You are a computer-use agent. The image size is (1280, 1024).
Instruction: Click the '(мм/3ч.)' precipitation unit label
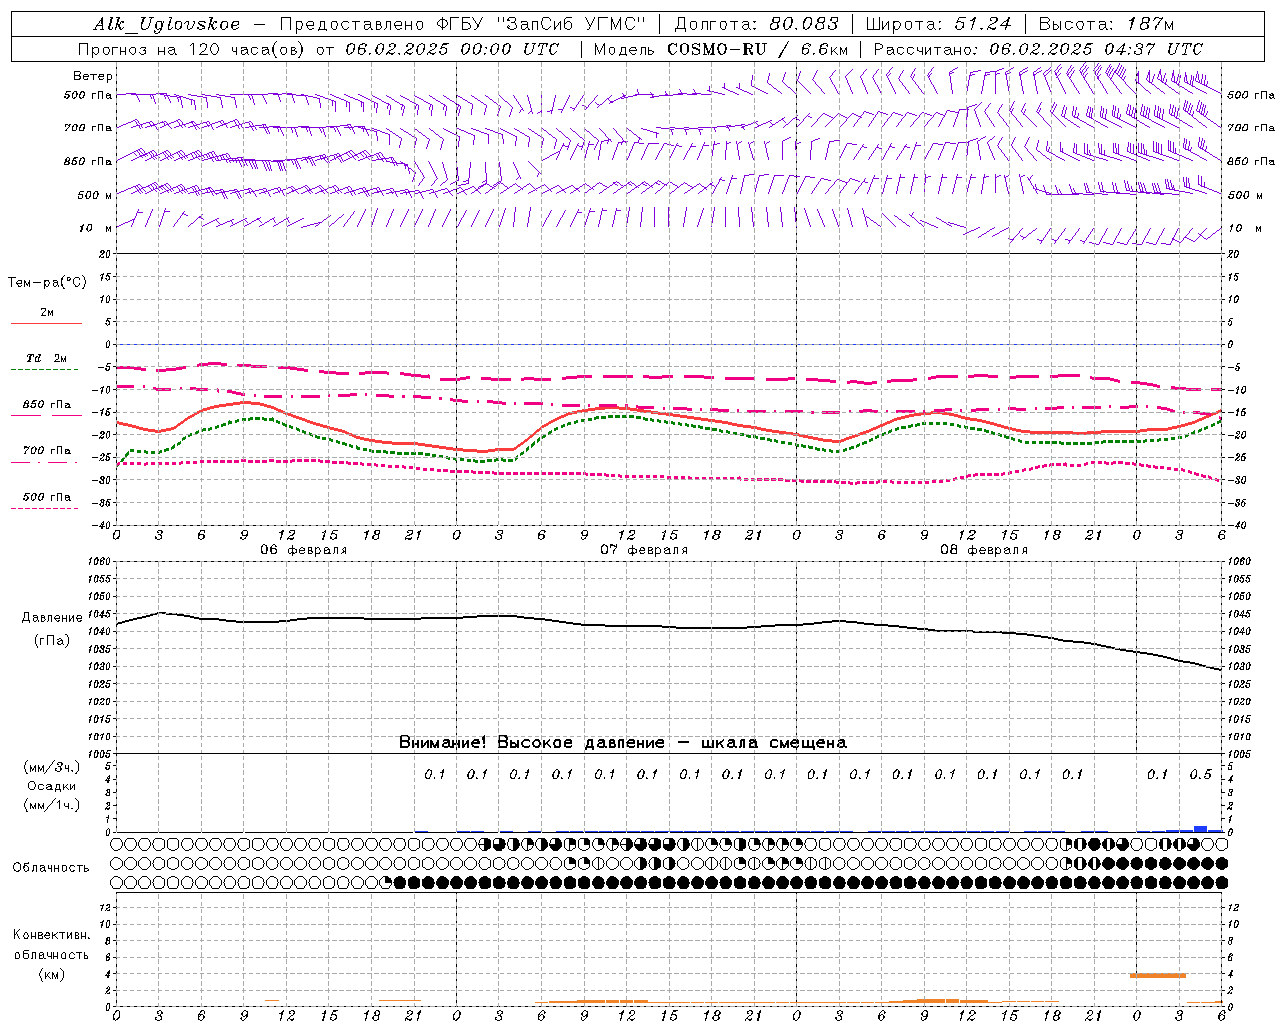click(x=52, y=767)
